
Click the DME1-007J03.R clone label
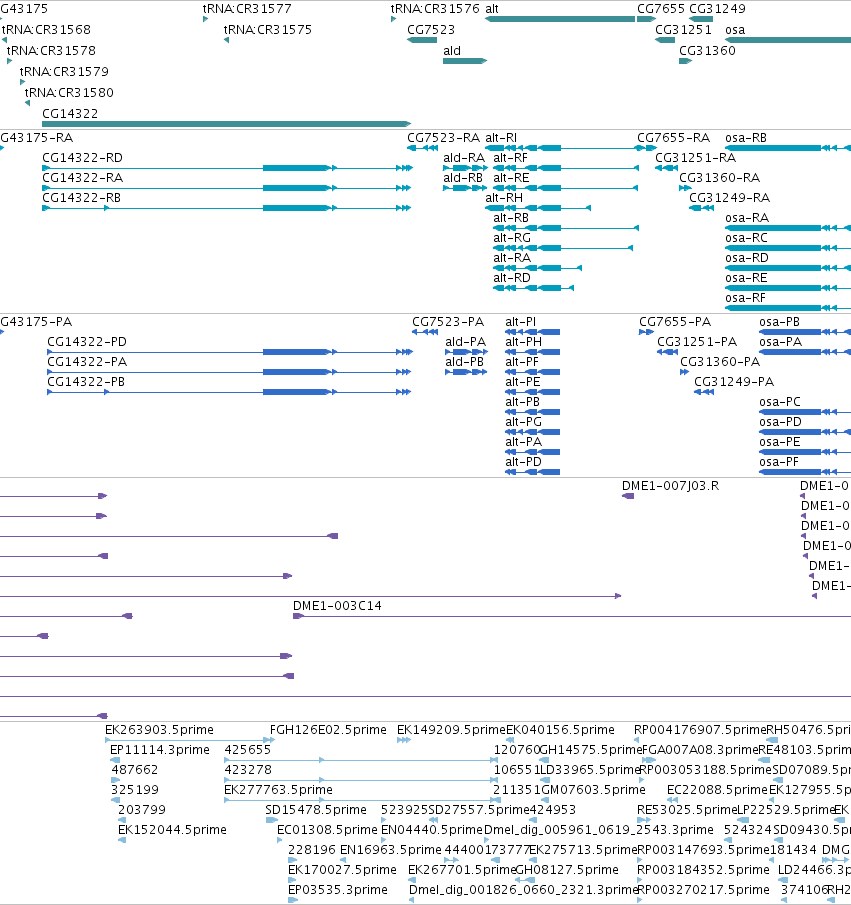coord(670,485)
